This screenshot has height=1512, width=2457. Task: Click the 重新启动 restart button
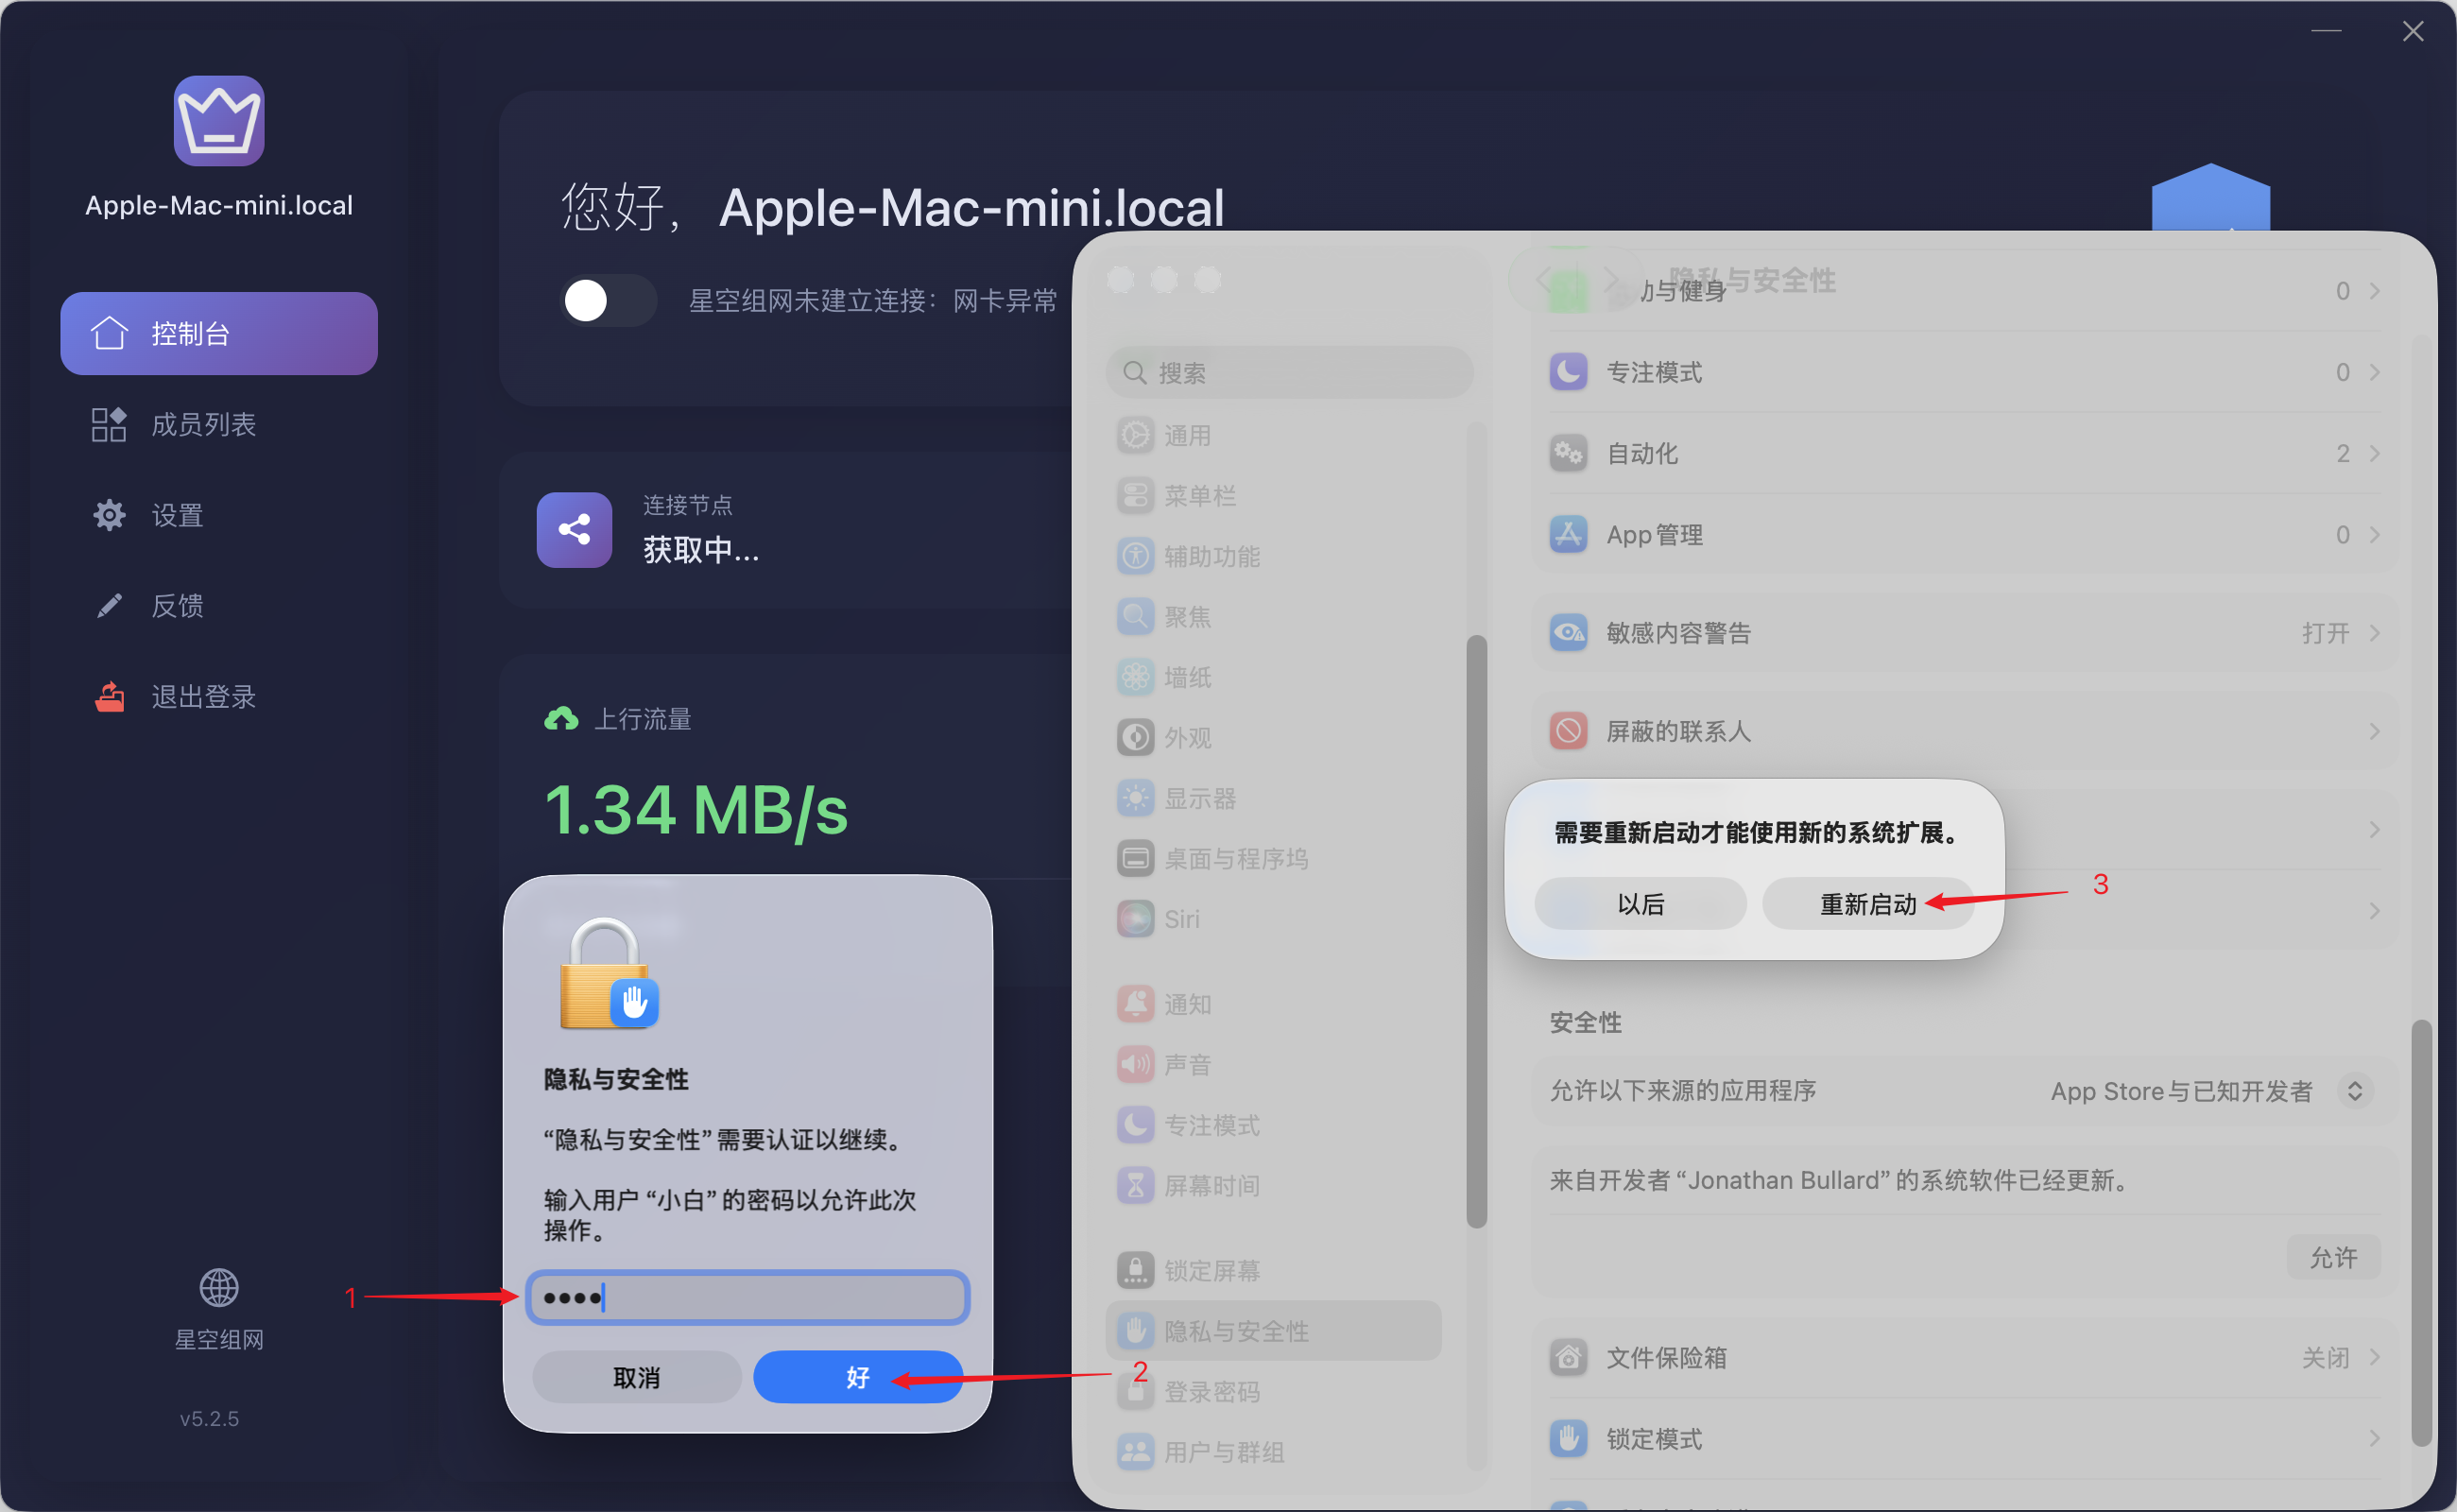tap(1867, 903)
